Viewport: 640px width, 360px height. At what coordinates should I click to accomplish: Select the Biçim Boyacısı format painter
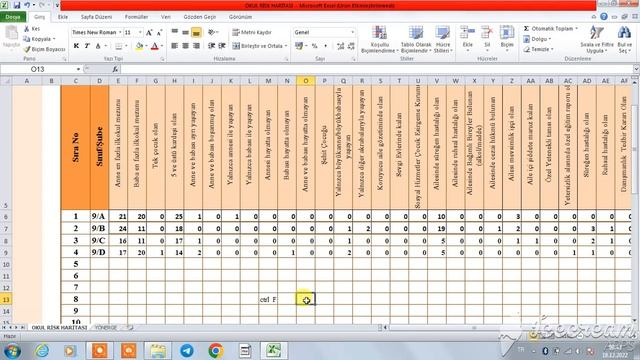pyautogui.click(x=44, y=49)
